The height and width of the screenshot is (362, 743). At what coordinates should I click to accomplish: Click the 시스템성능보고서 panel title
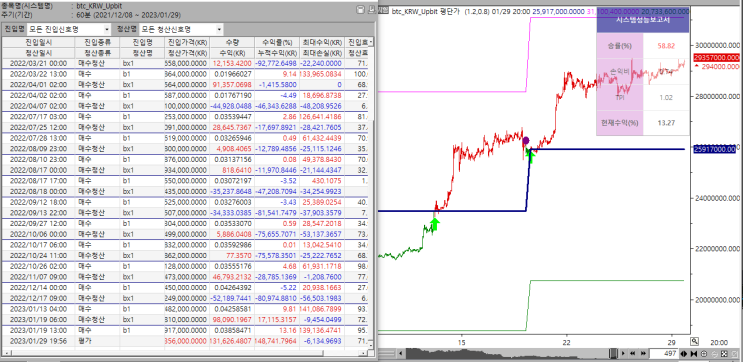(x=642, y=20)
